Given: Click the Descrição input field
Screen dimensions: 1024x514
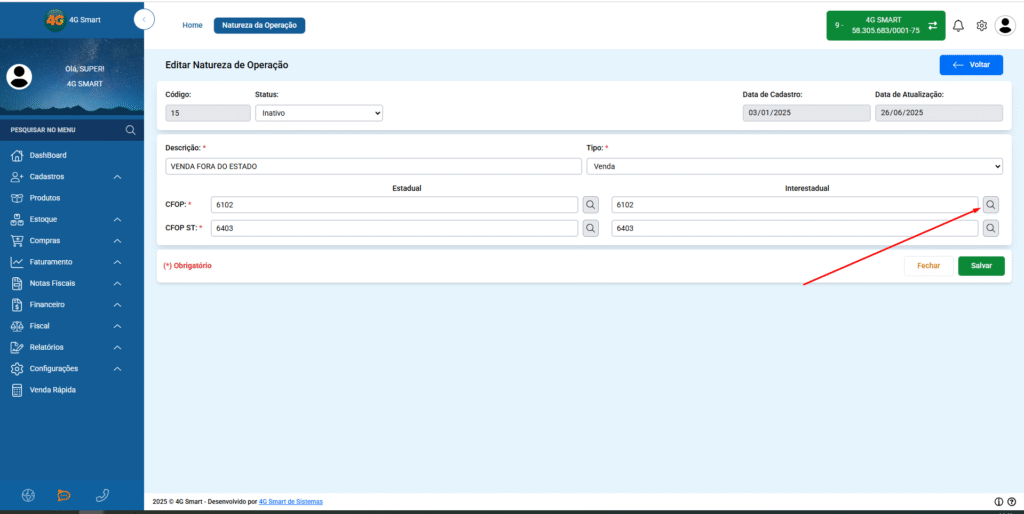Looking at the screenshot, I should [373, 167].
